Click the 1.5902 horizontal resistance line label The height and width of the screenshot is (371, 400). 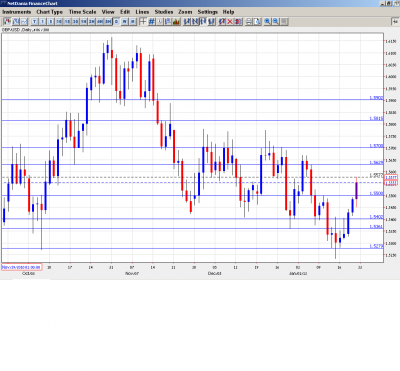tap(376, 98)
